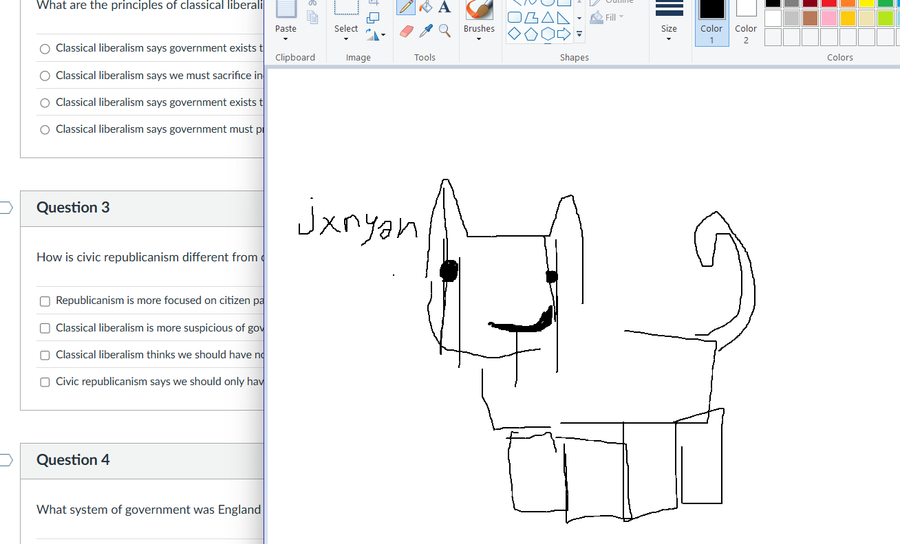Click the Color 2 button
This screenshot has height=544, width=900.
click(746, 21)
